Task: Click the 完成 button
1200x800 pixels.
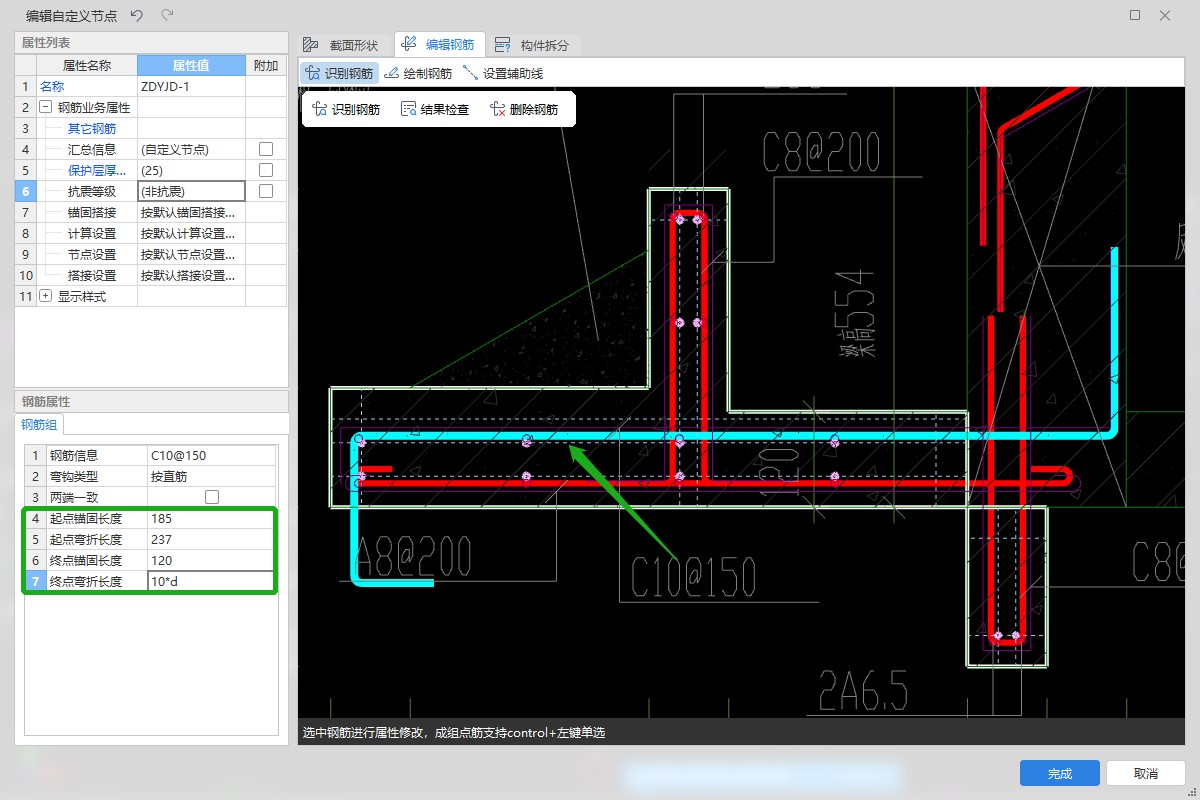Action: pyautogui.click(x=1059, y=773)
